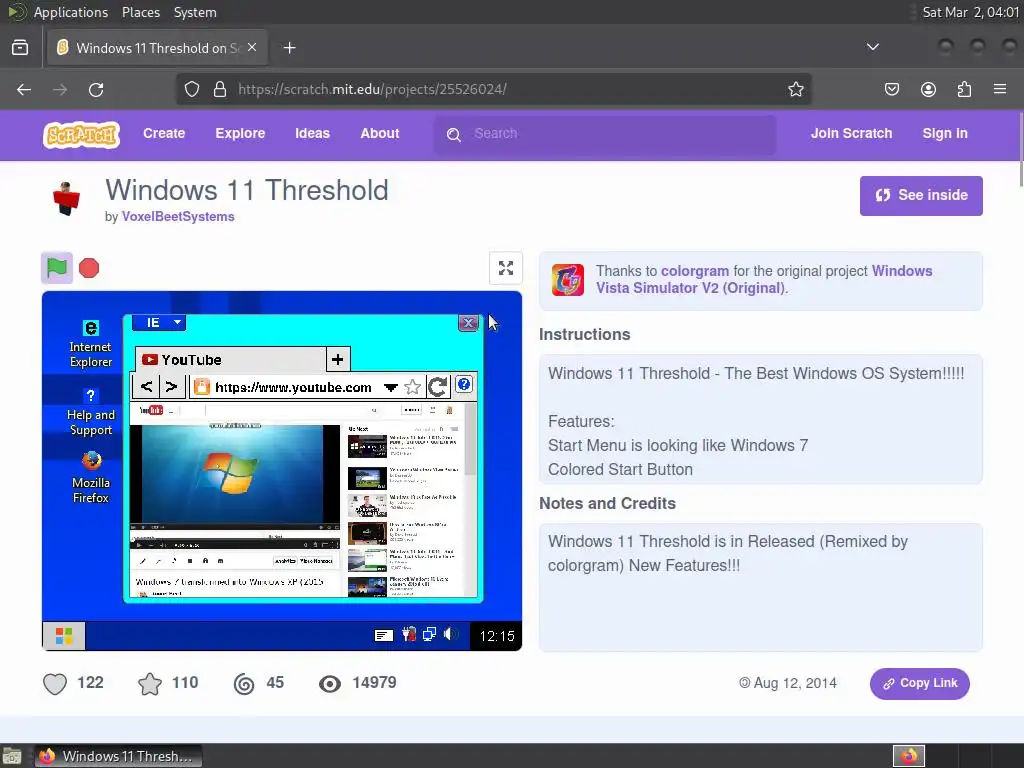Stop the project with the red stop sign
Viewport: 1024px width, 768px height.
point(89,268)
